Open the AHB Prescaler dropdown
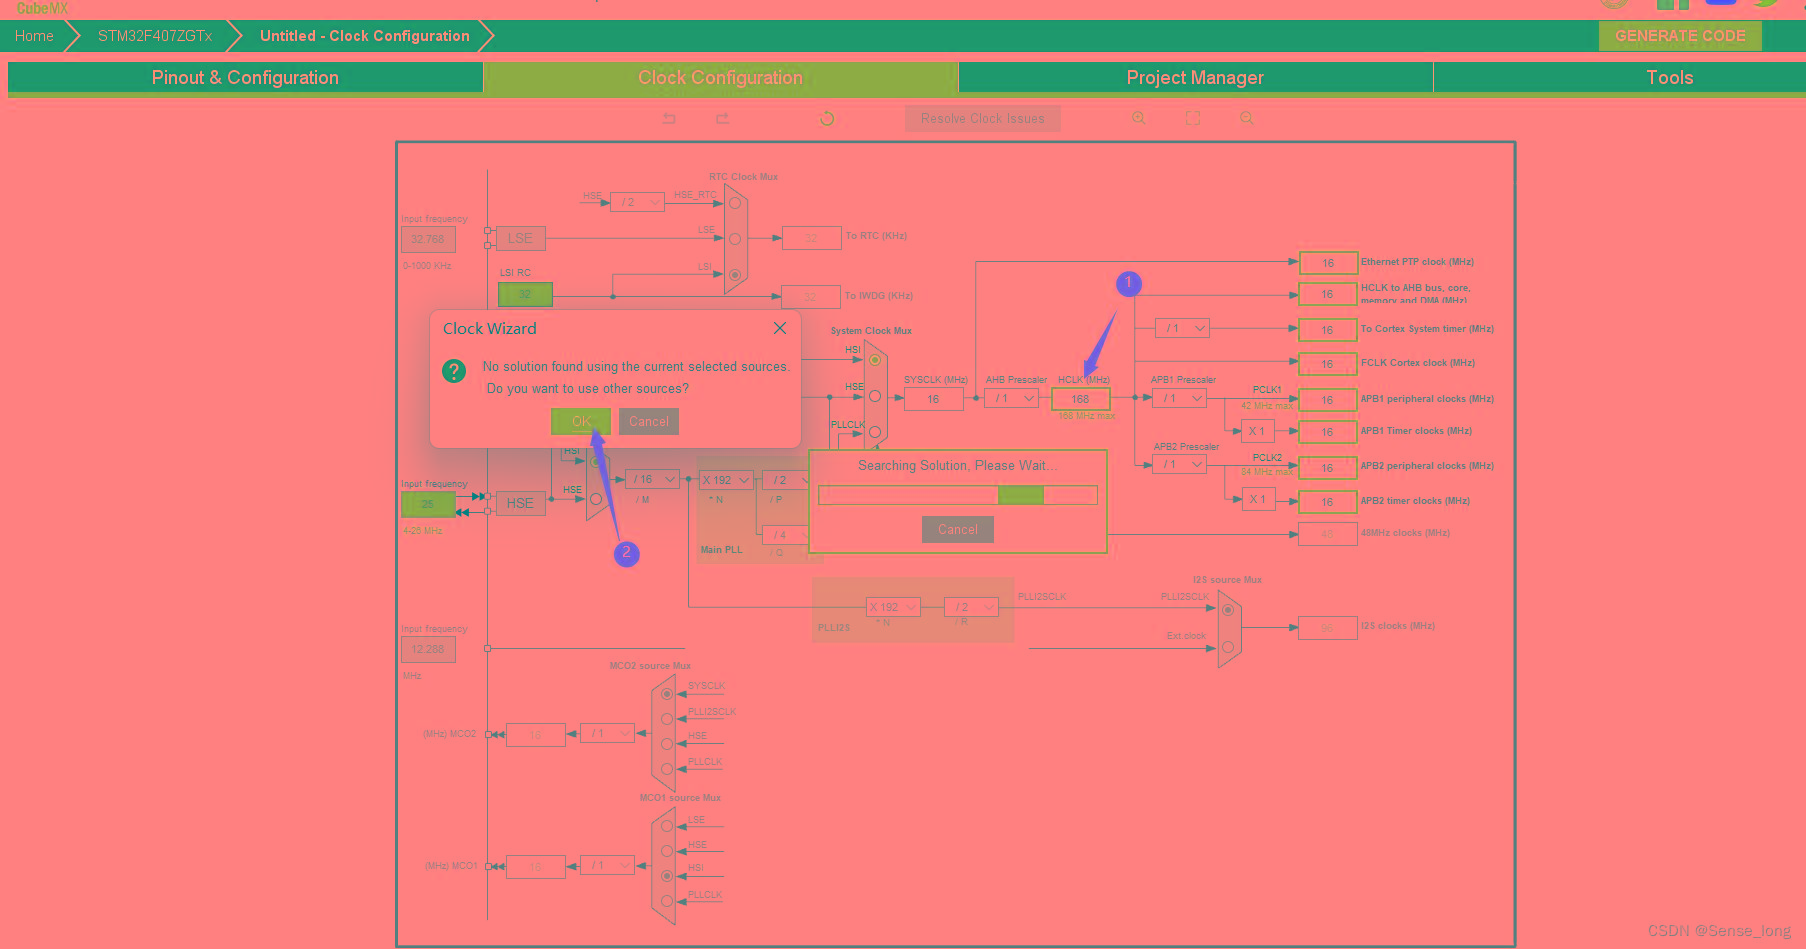 pyautogui.click(x=1011, y=398)
